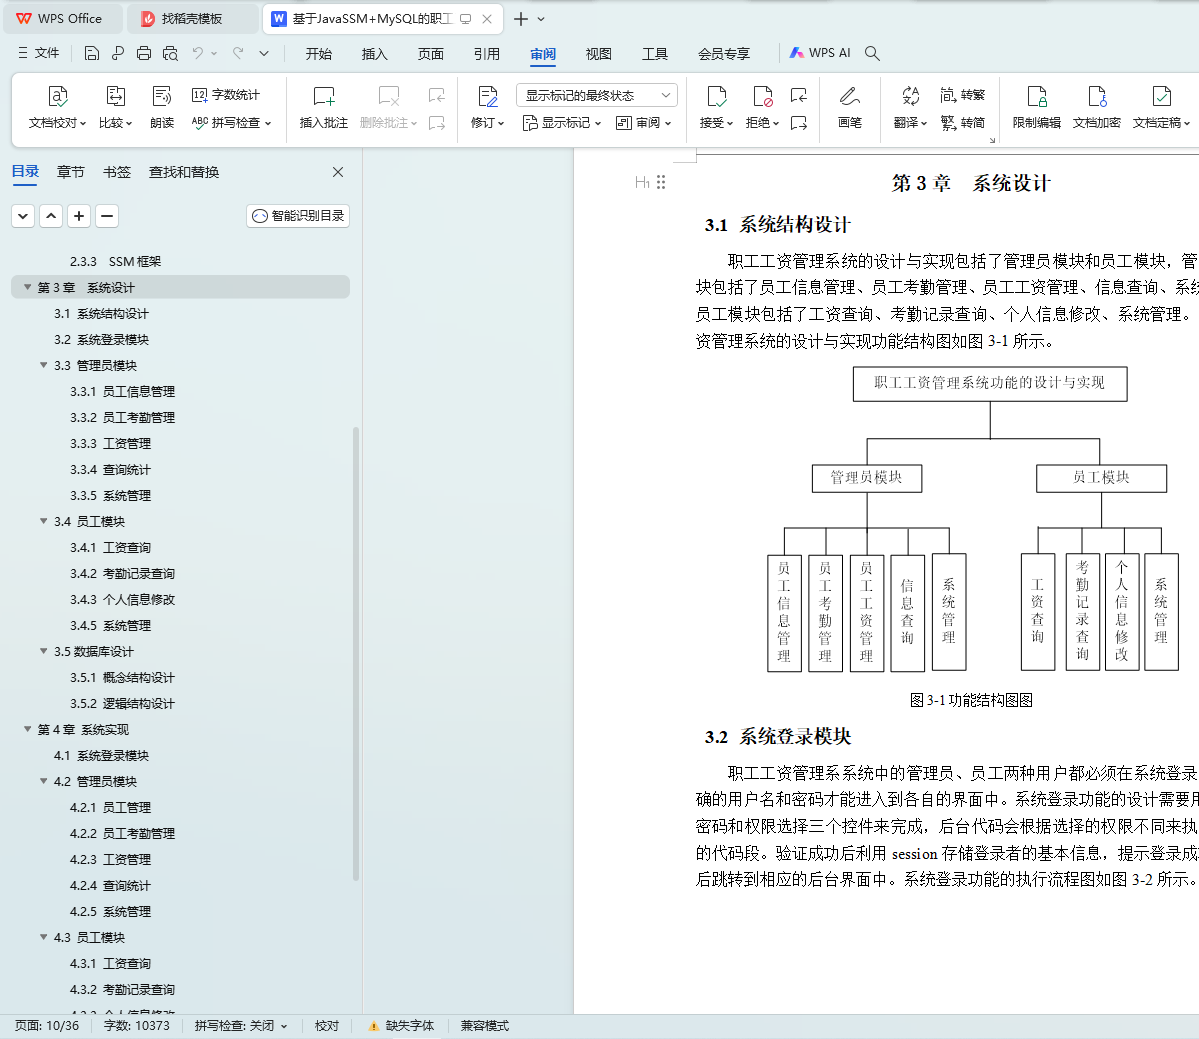This screenshot has width=1199, height=1039.
Task: Click the plus promote-level button in outline
Action: click(79, 216)
